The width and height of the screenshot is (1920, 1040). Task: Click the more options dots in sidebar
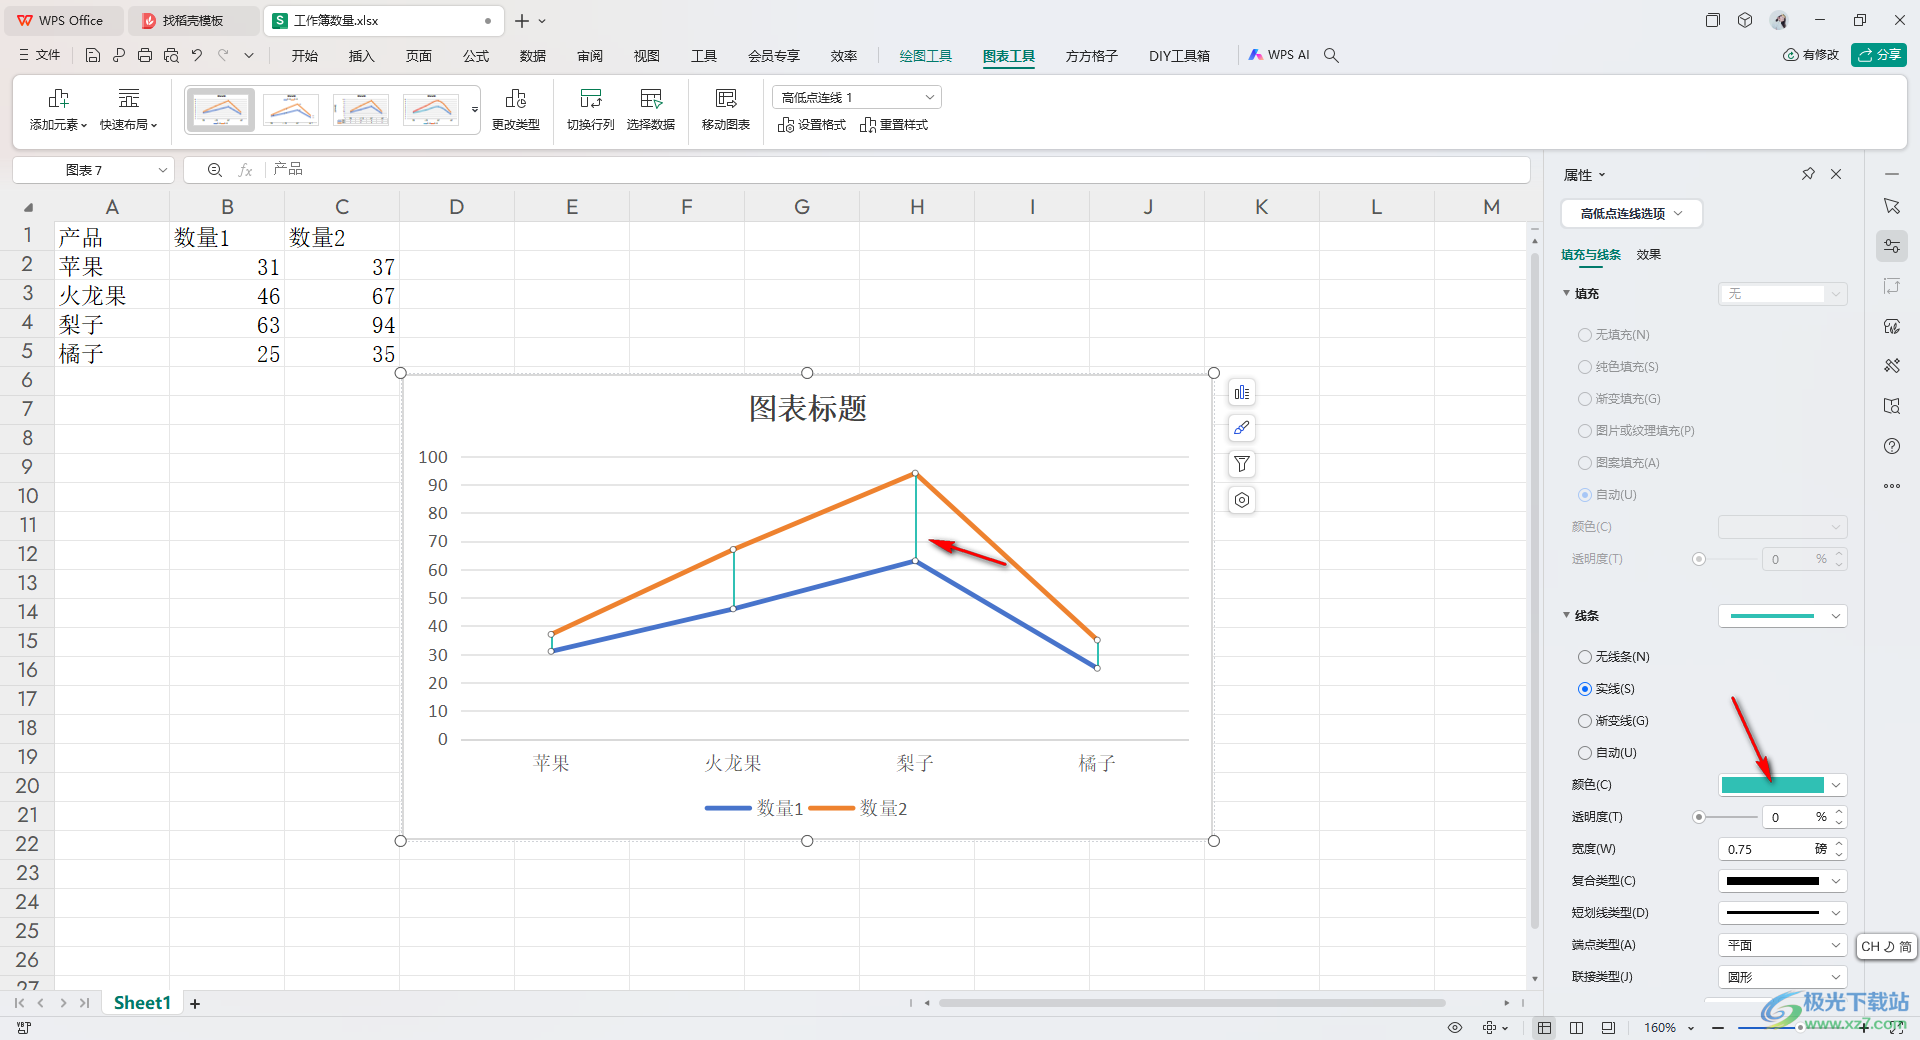(x=1892, y=486)
